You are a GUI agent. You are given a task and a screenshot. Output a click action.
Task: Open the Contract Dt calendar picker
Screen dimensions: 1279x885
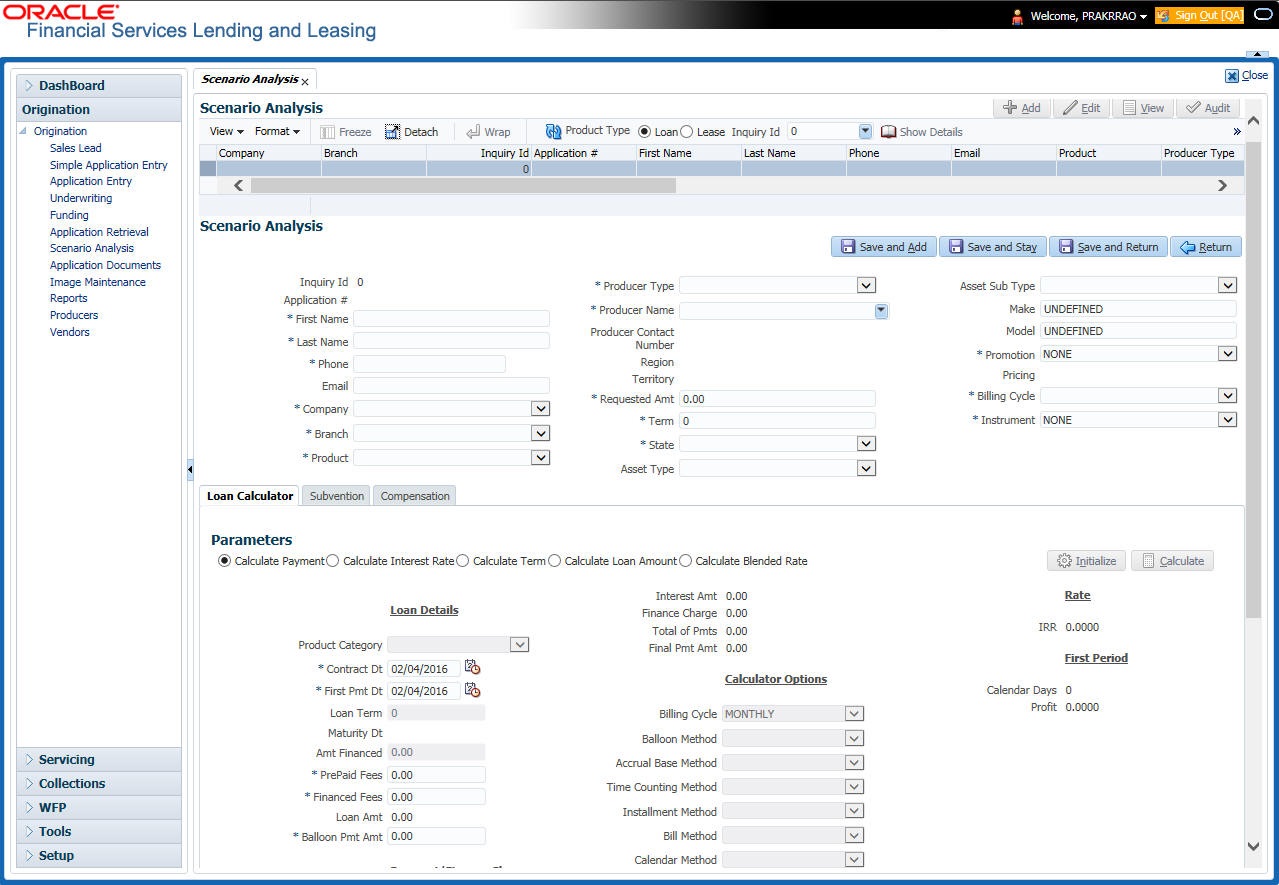(x=472, y=668)
